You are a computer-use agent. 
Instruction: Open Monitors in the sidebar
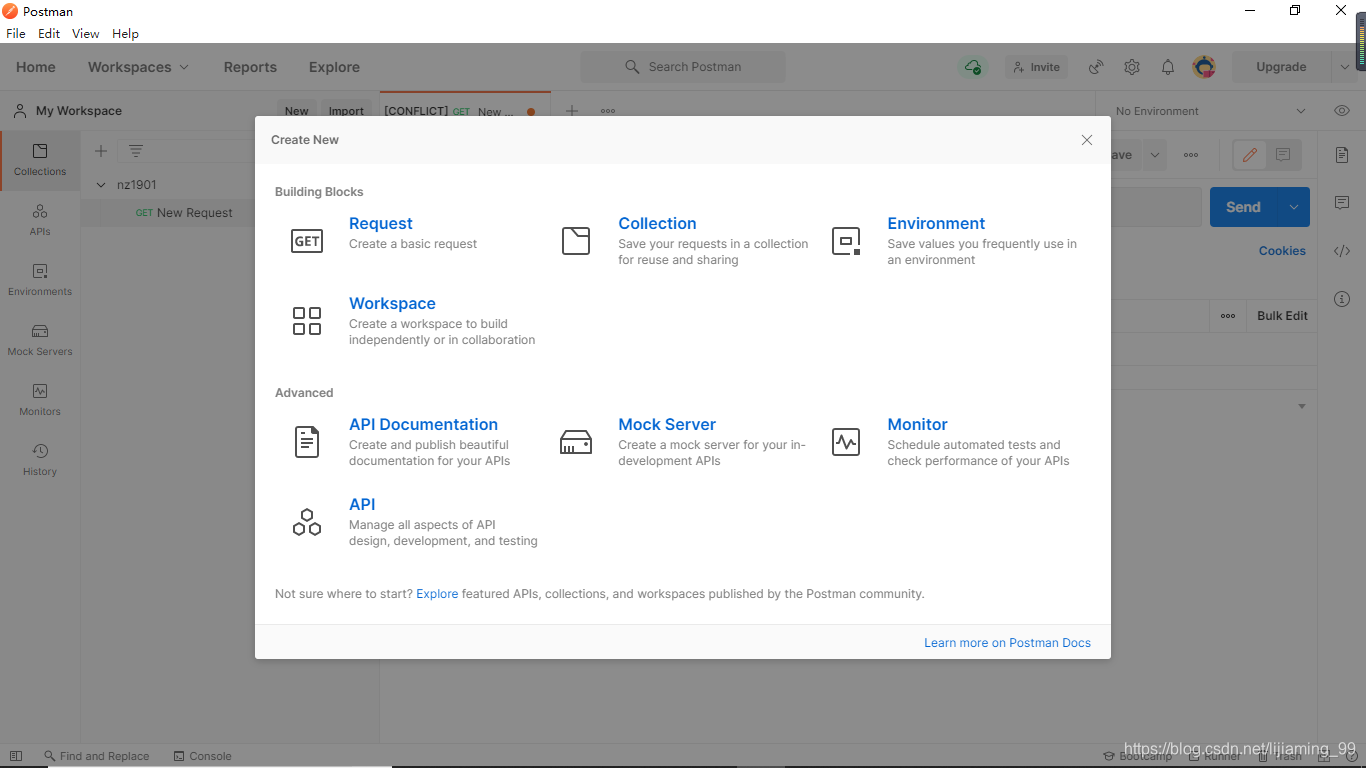pos(40,400)
